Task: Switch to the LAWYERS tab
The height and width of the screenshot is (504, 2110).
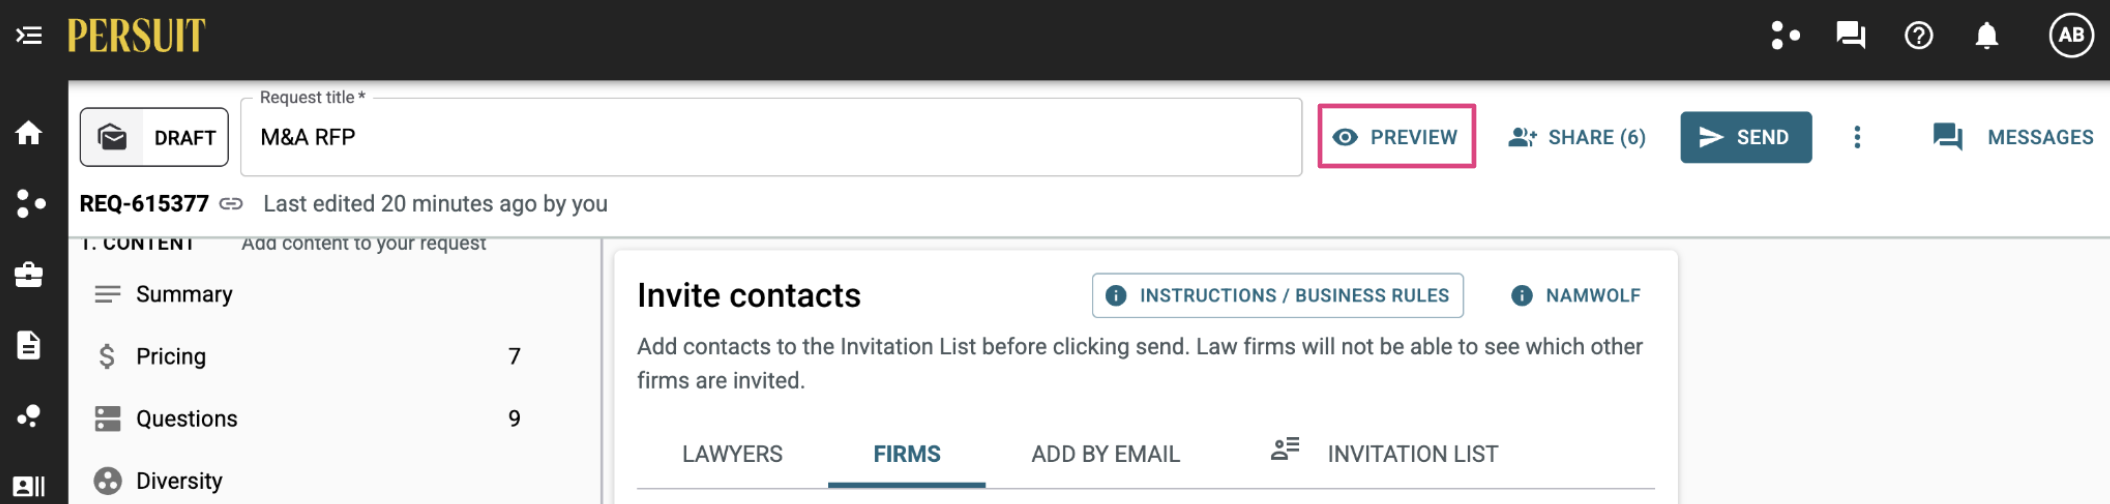Action: [x=732, y=454]
